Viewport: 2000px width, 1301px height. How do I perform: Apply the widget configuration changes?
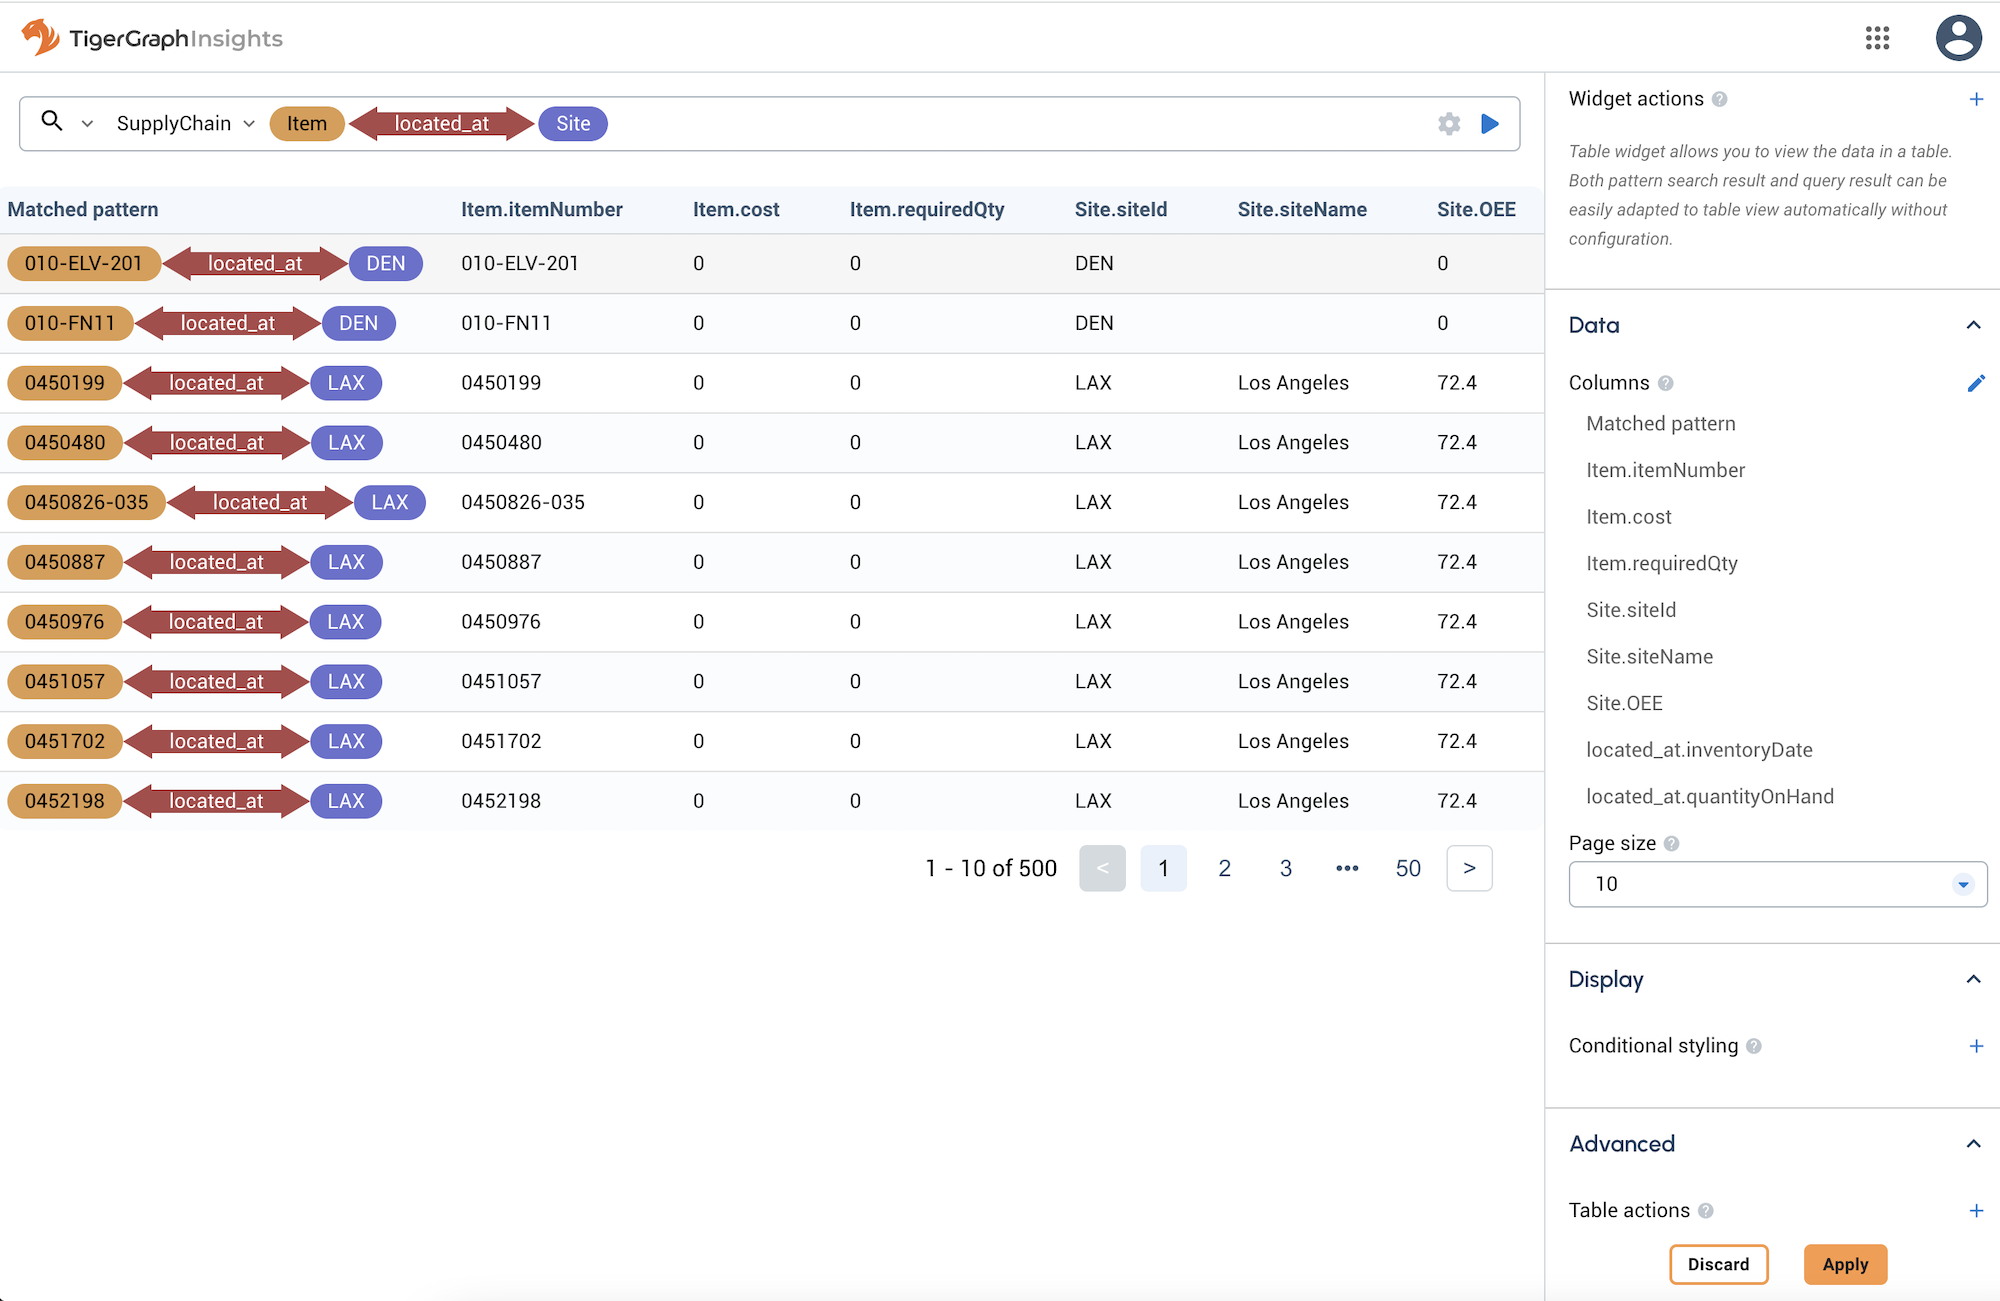[1845, 1264]
